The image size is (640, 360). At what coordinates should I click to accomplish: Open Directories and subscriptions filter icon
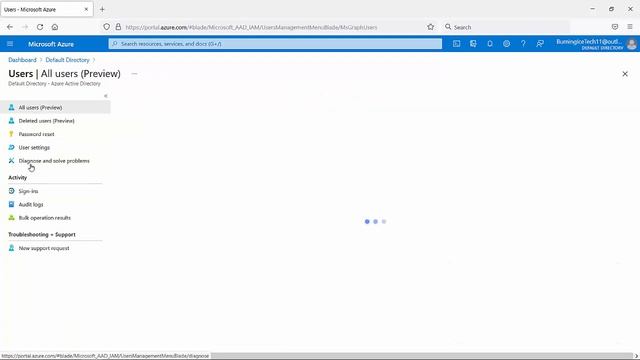click(473, 44)
